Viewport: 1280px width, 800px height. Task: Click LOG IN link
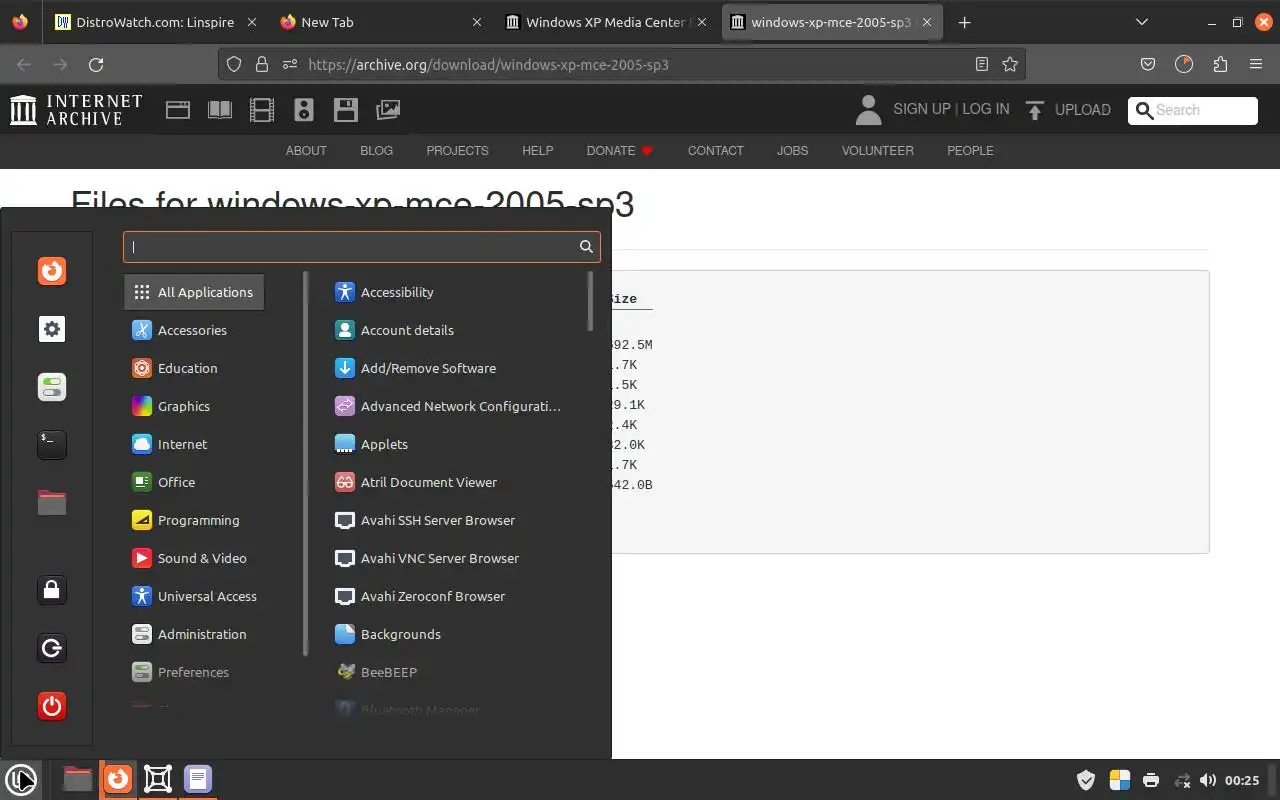986,109
